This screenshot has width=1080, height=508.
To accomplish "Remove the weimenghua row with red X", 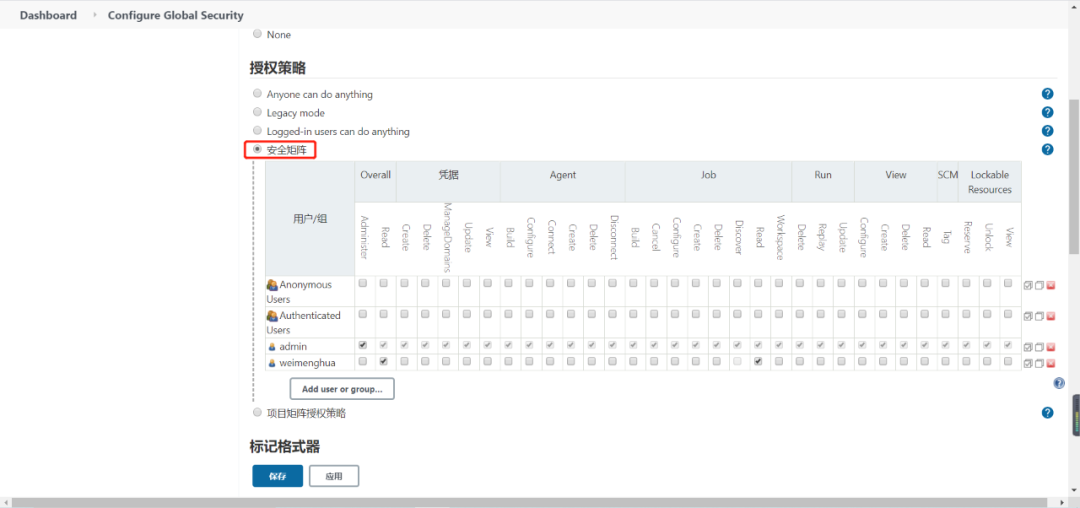I will (x=1050, y=363).
